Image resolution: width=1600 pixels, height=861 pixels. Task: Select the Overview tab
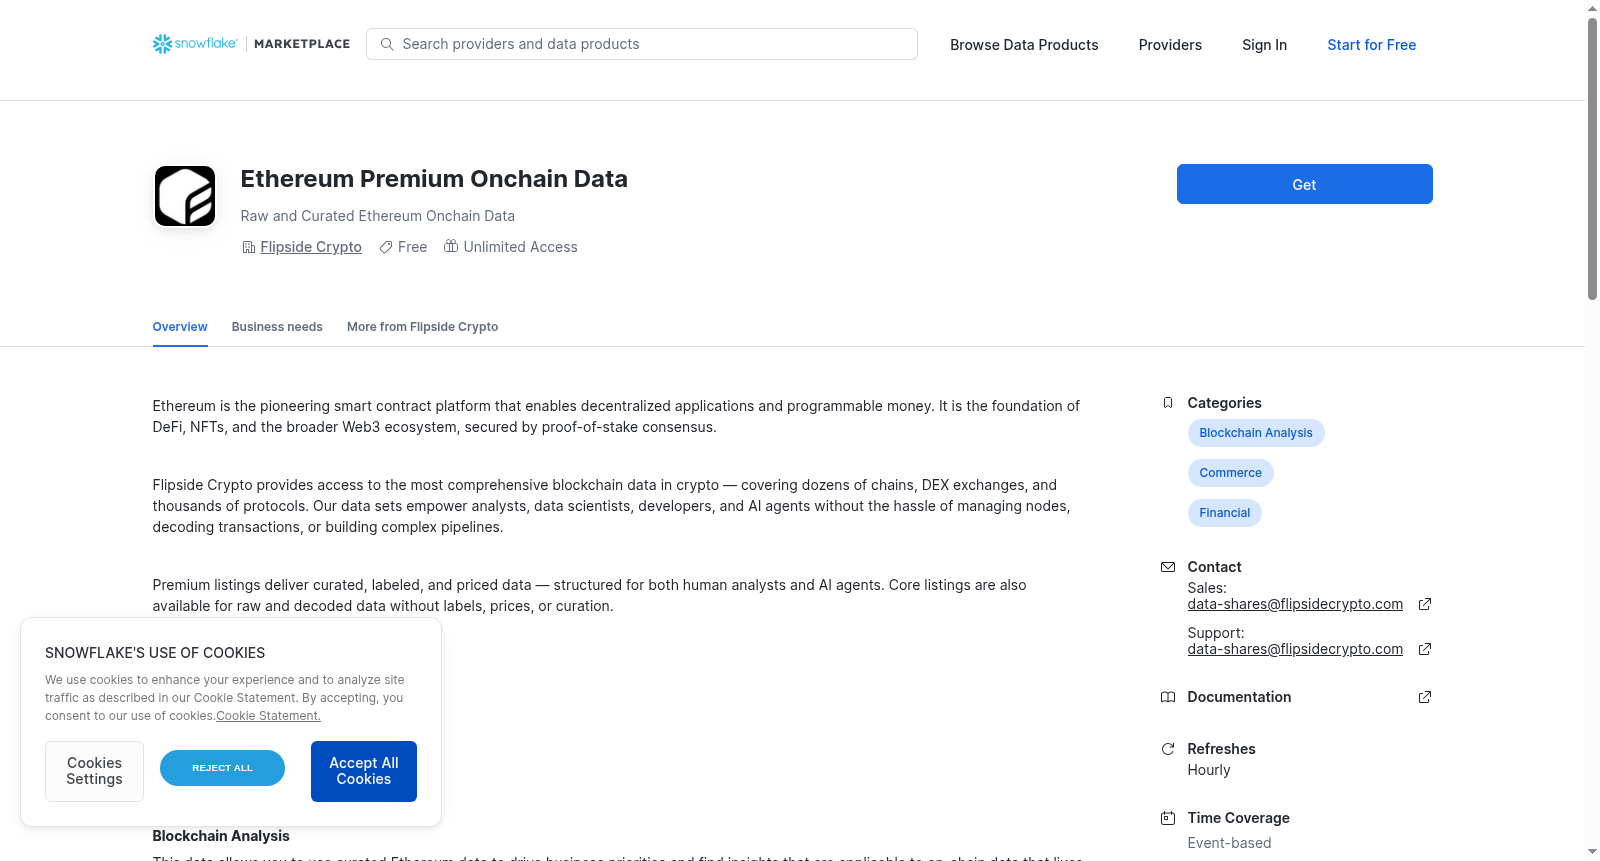tap(180, 327)
